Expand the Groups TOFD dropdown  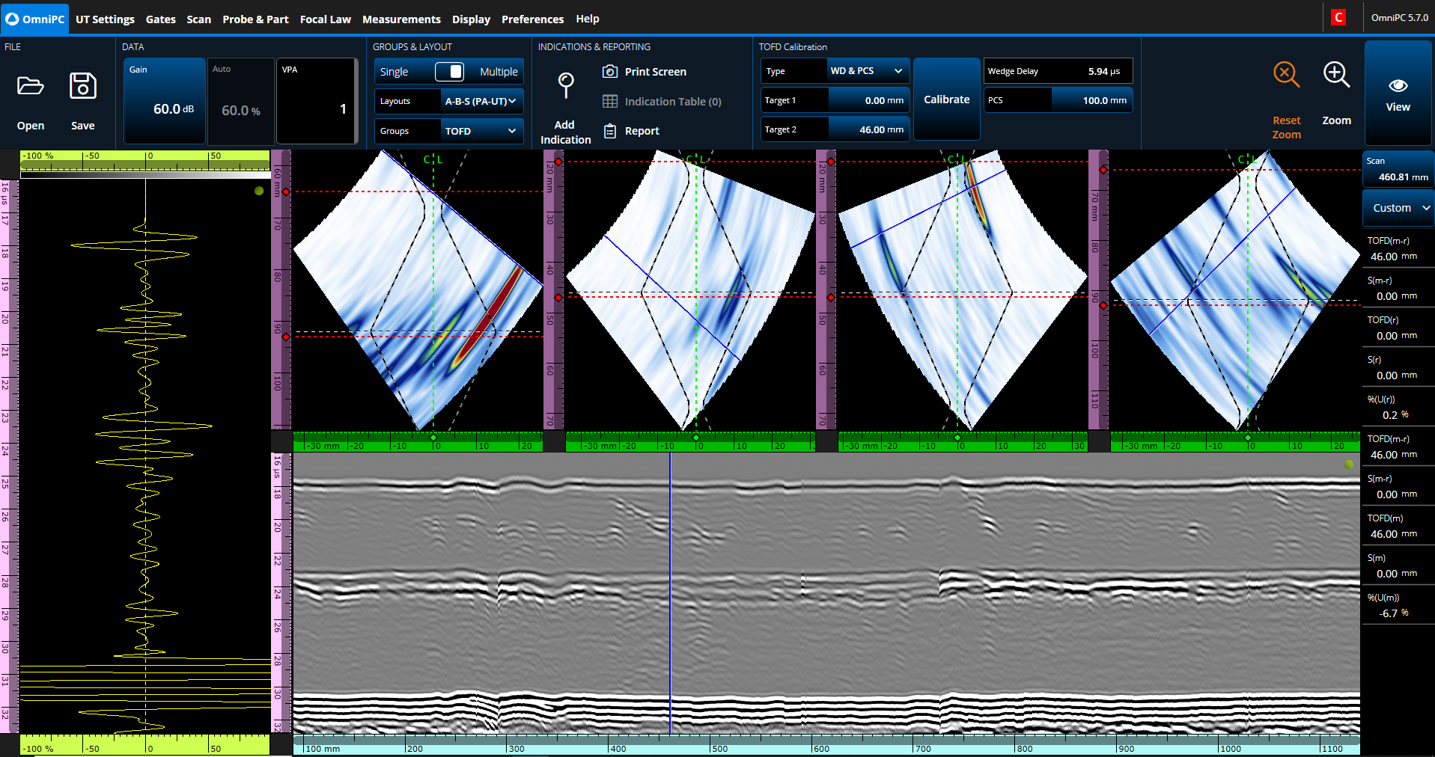[x=480, y=131]
